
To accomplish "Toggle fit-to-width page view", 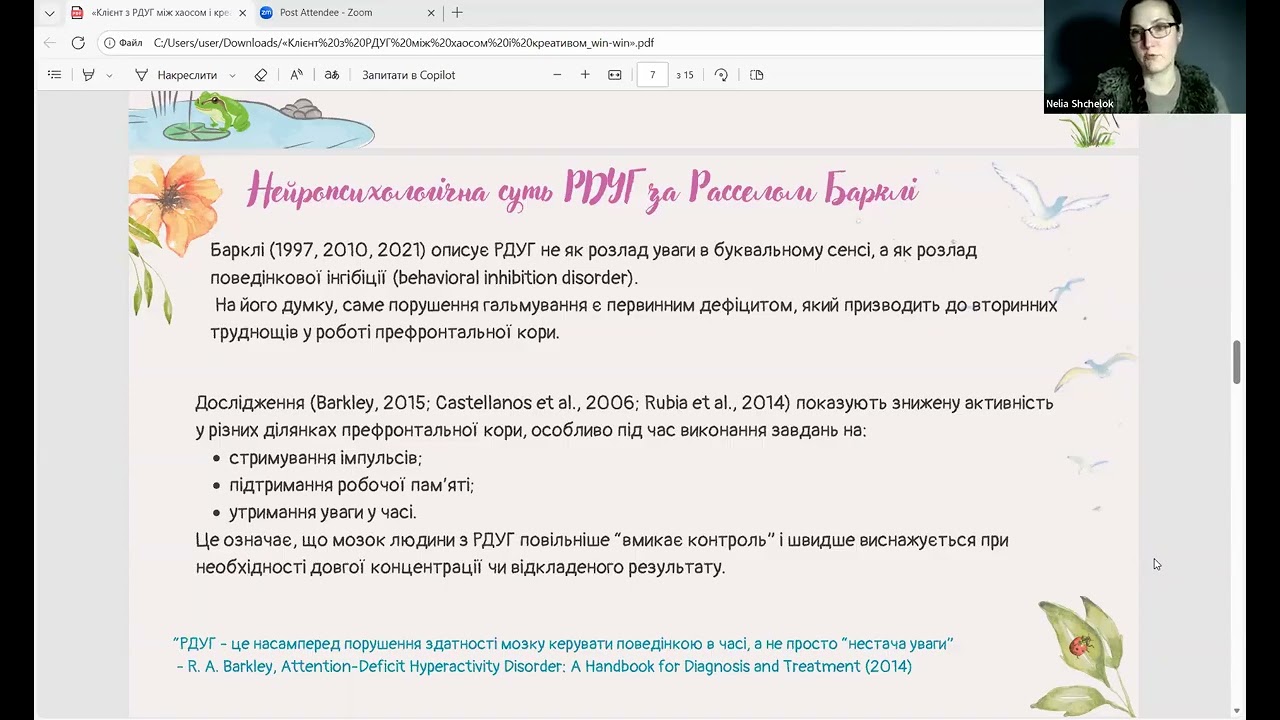I will pyautogui.click(x=615, y=75).
